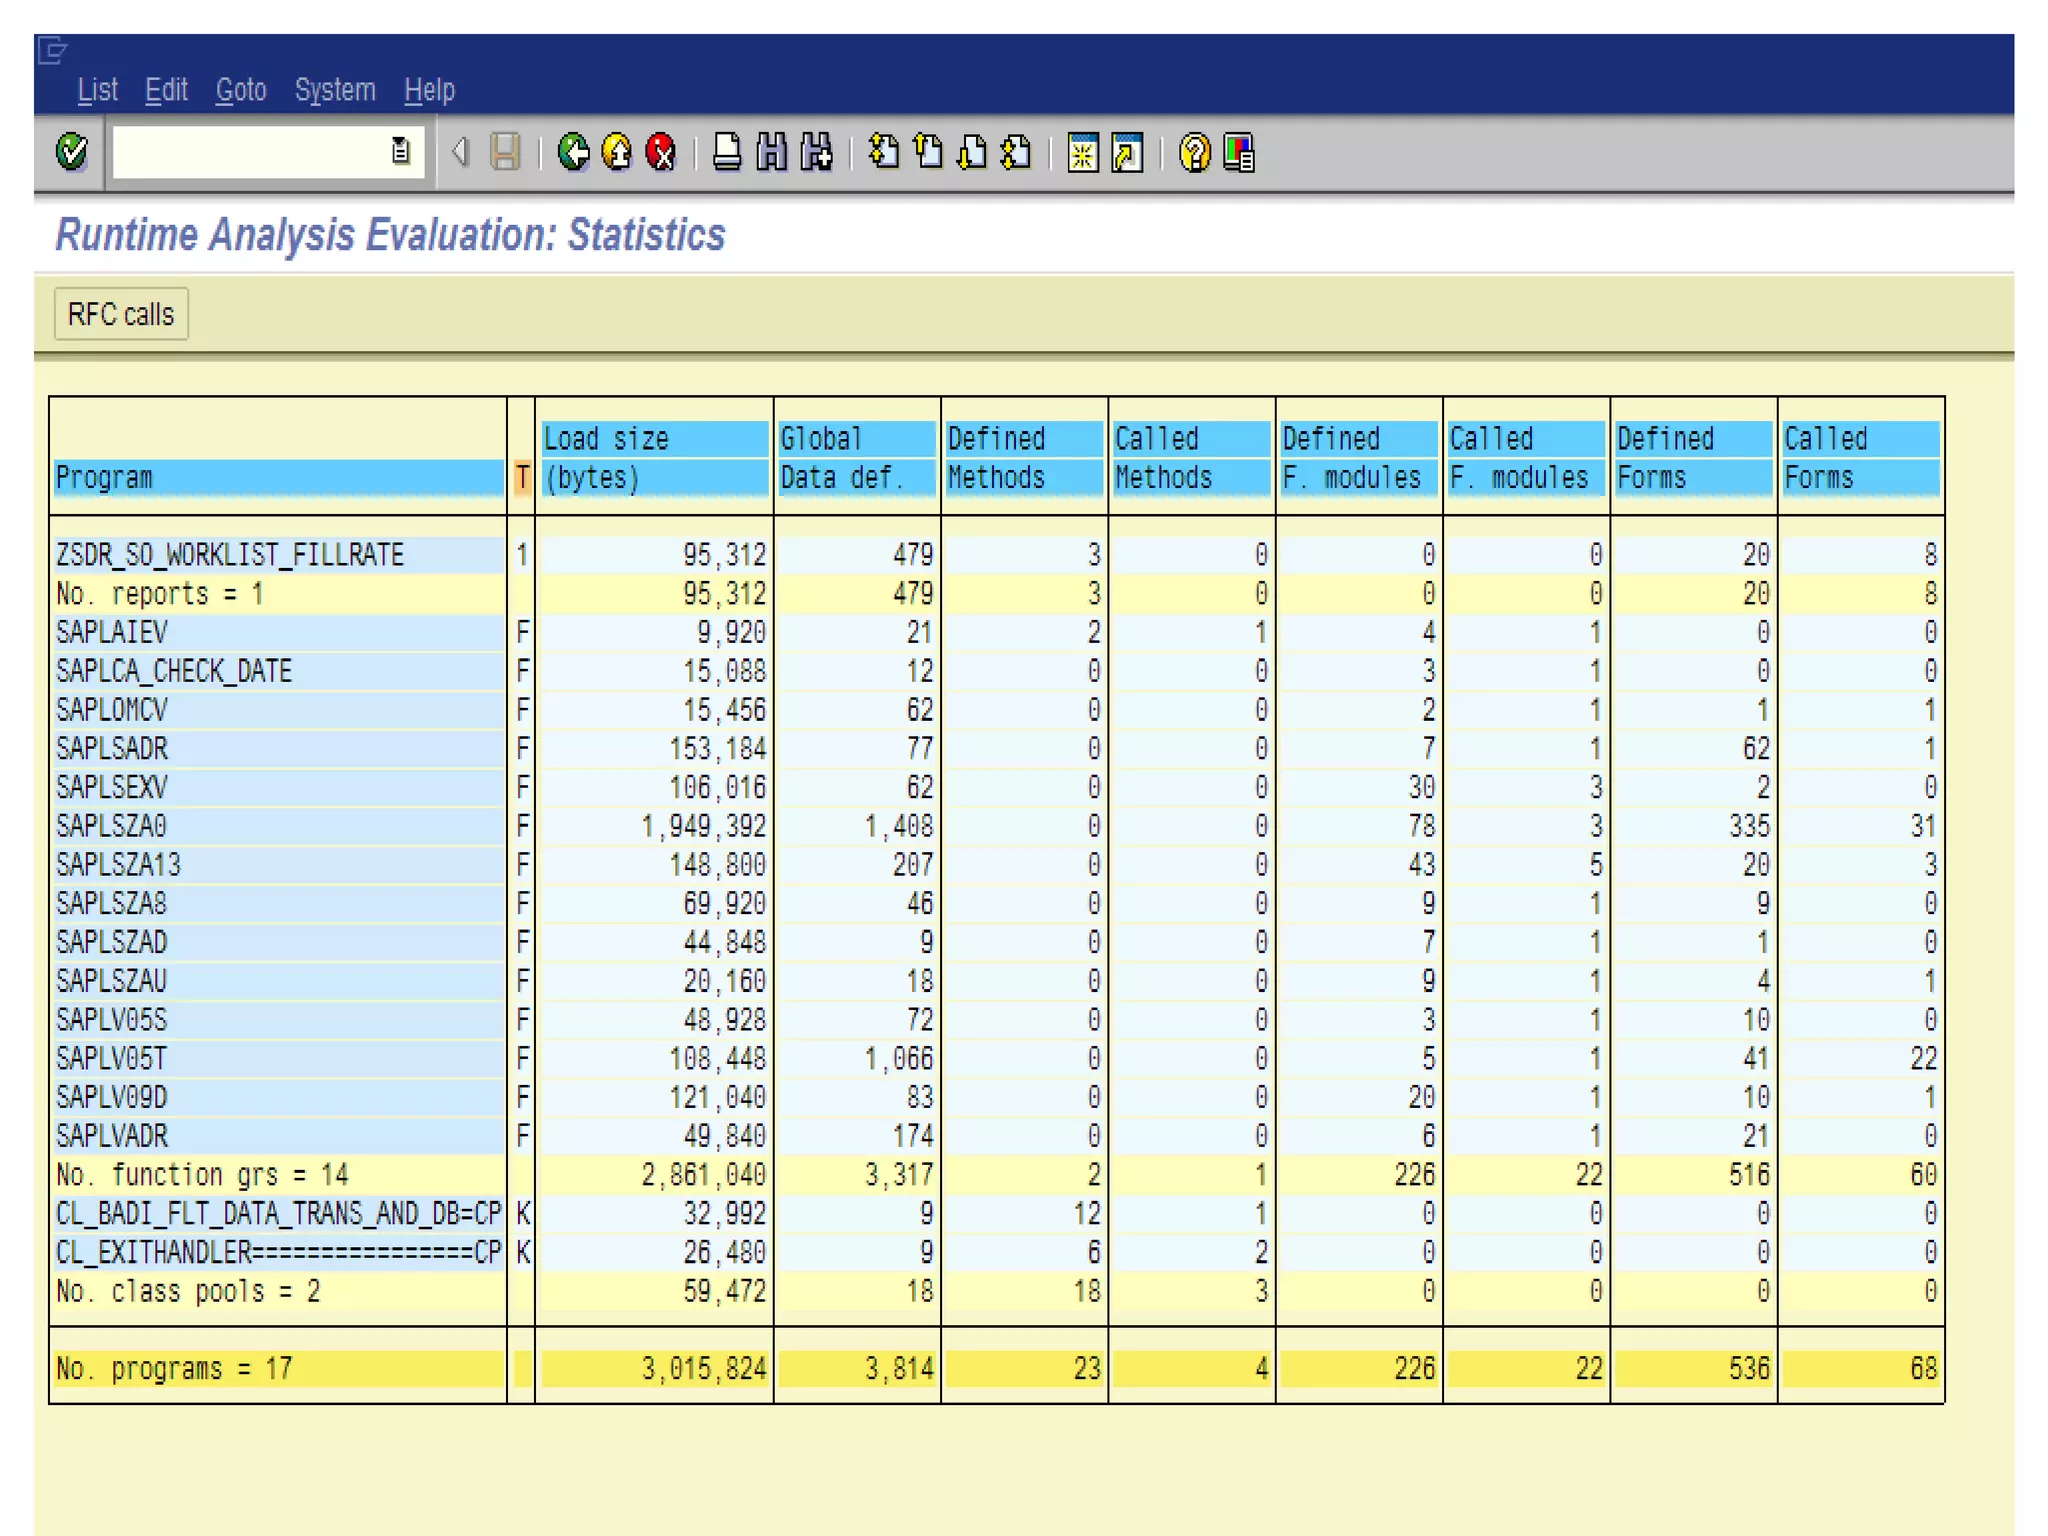The width and height of the screenshot is (2048, 1536).
Task: Select the SAPLV05T program row
Action: click(x=996, y=1058)
